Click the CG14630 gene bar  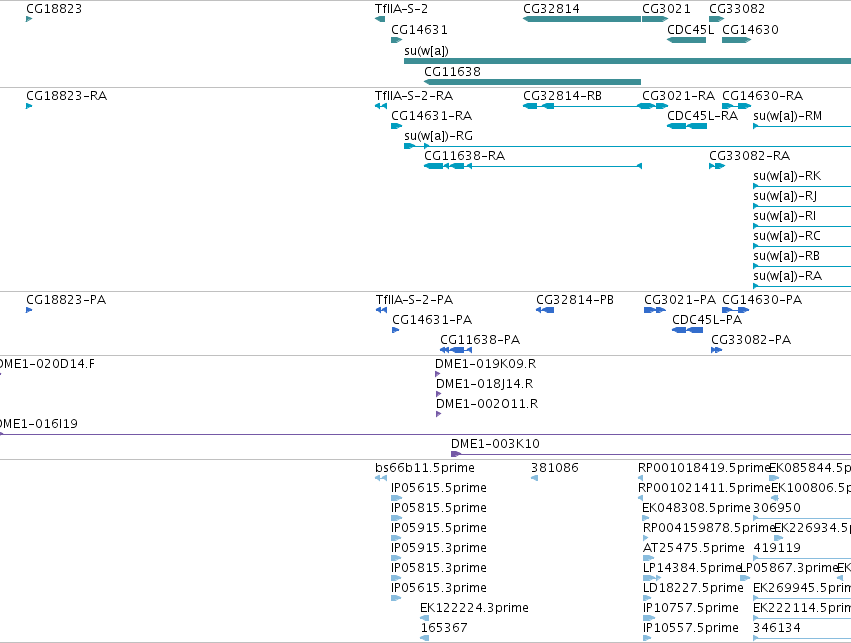[736, 40]
